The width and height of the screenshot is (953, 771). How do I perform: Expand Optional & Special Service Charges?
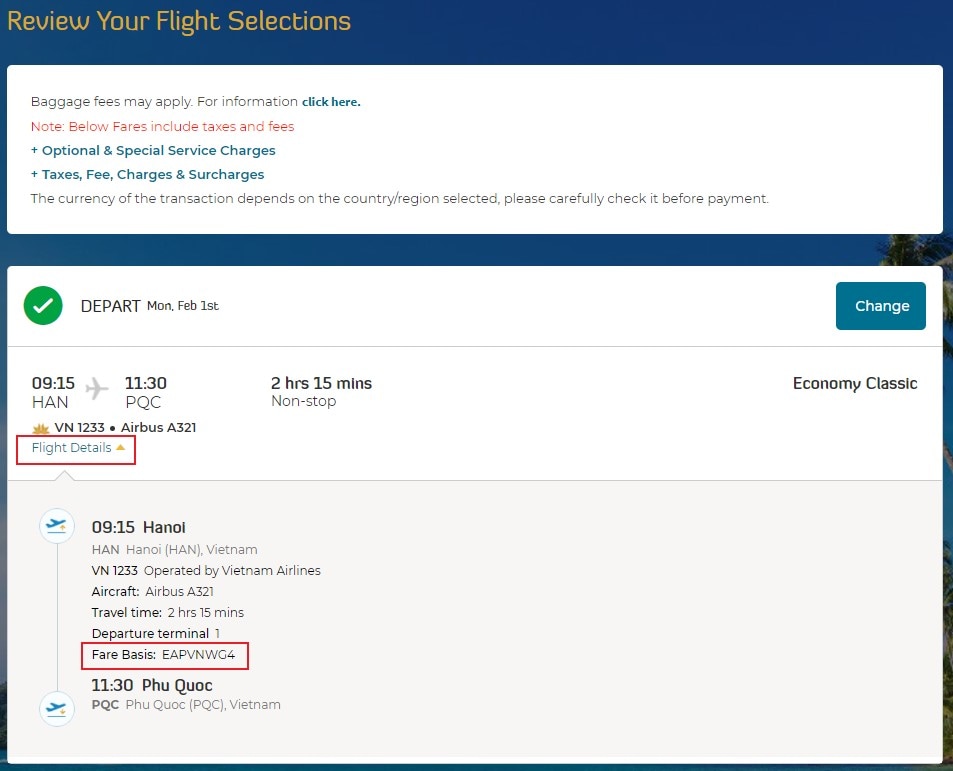[x=153, y=151]
